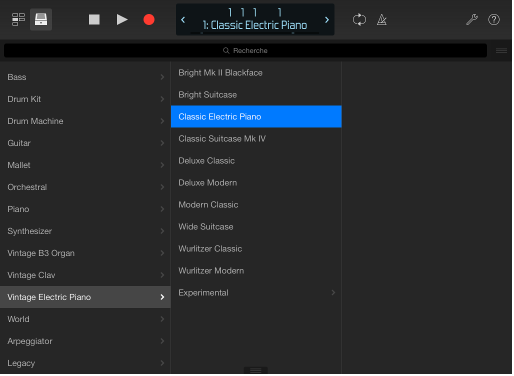Go to previous patch arrow
This screenshot has height=376, width=514.
tap(183, 20)
